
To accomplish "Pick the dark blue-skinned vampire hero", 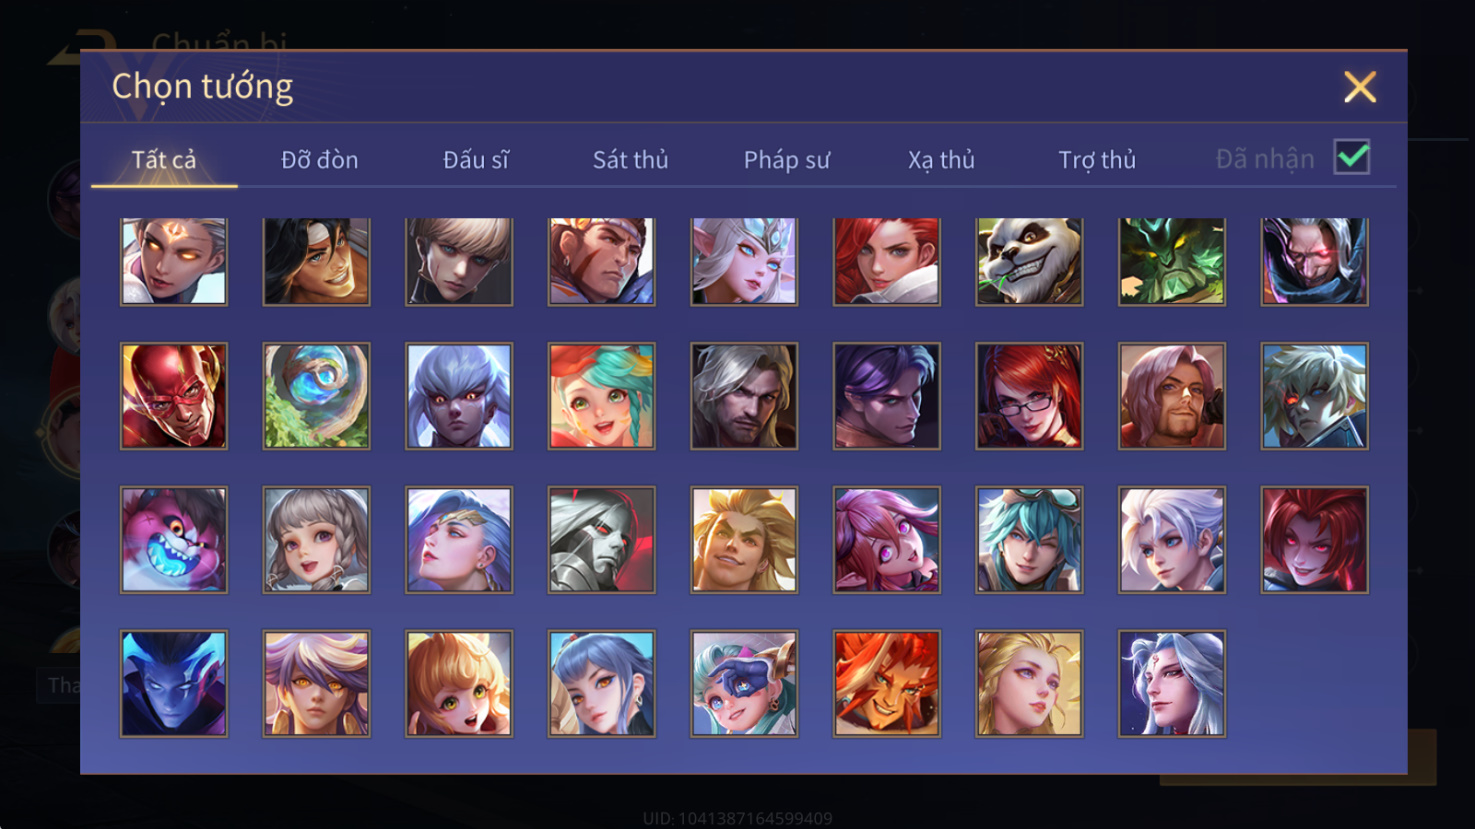I will [x=174, y=684].
